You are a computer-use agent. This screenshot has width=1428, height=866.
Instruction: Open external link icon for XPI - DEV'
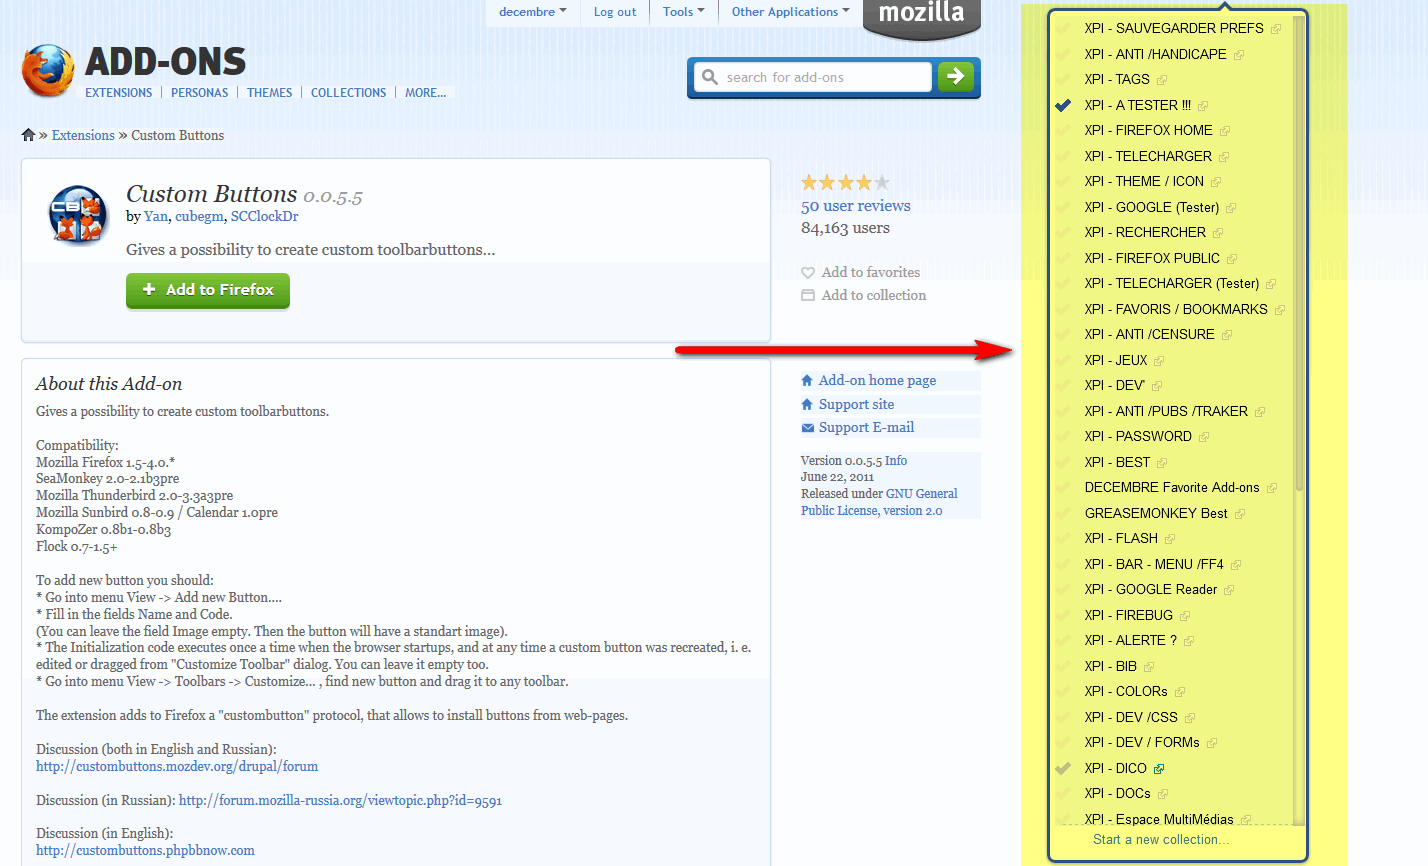point(1157,386)
